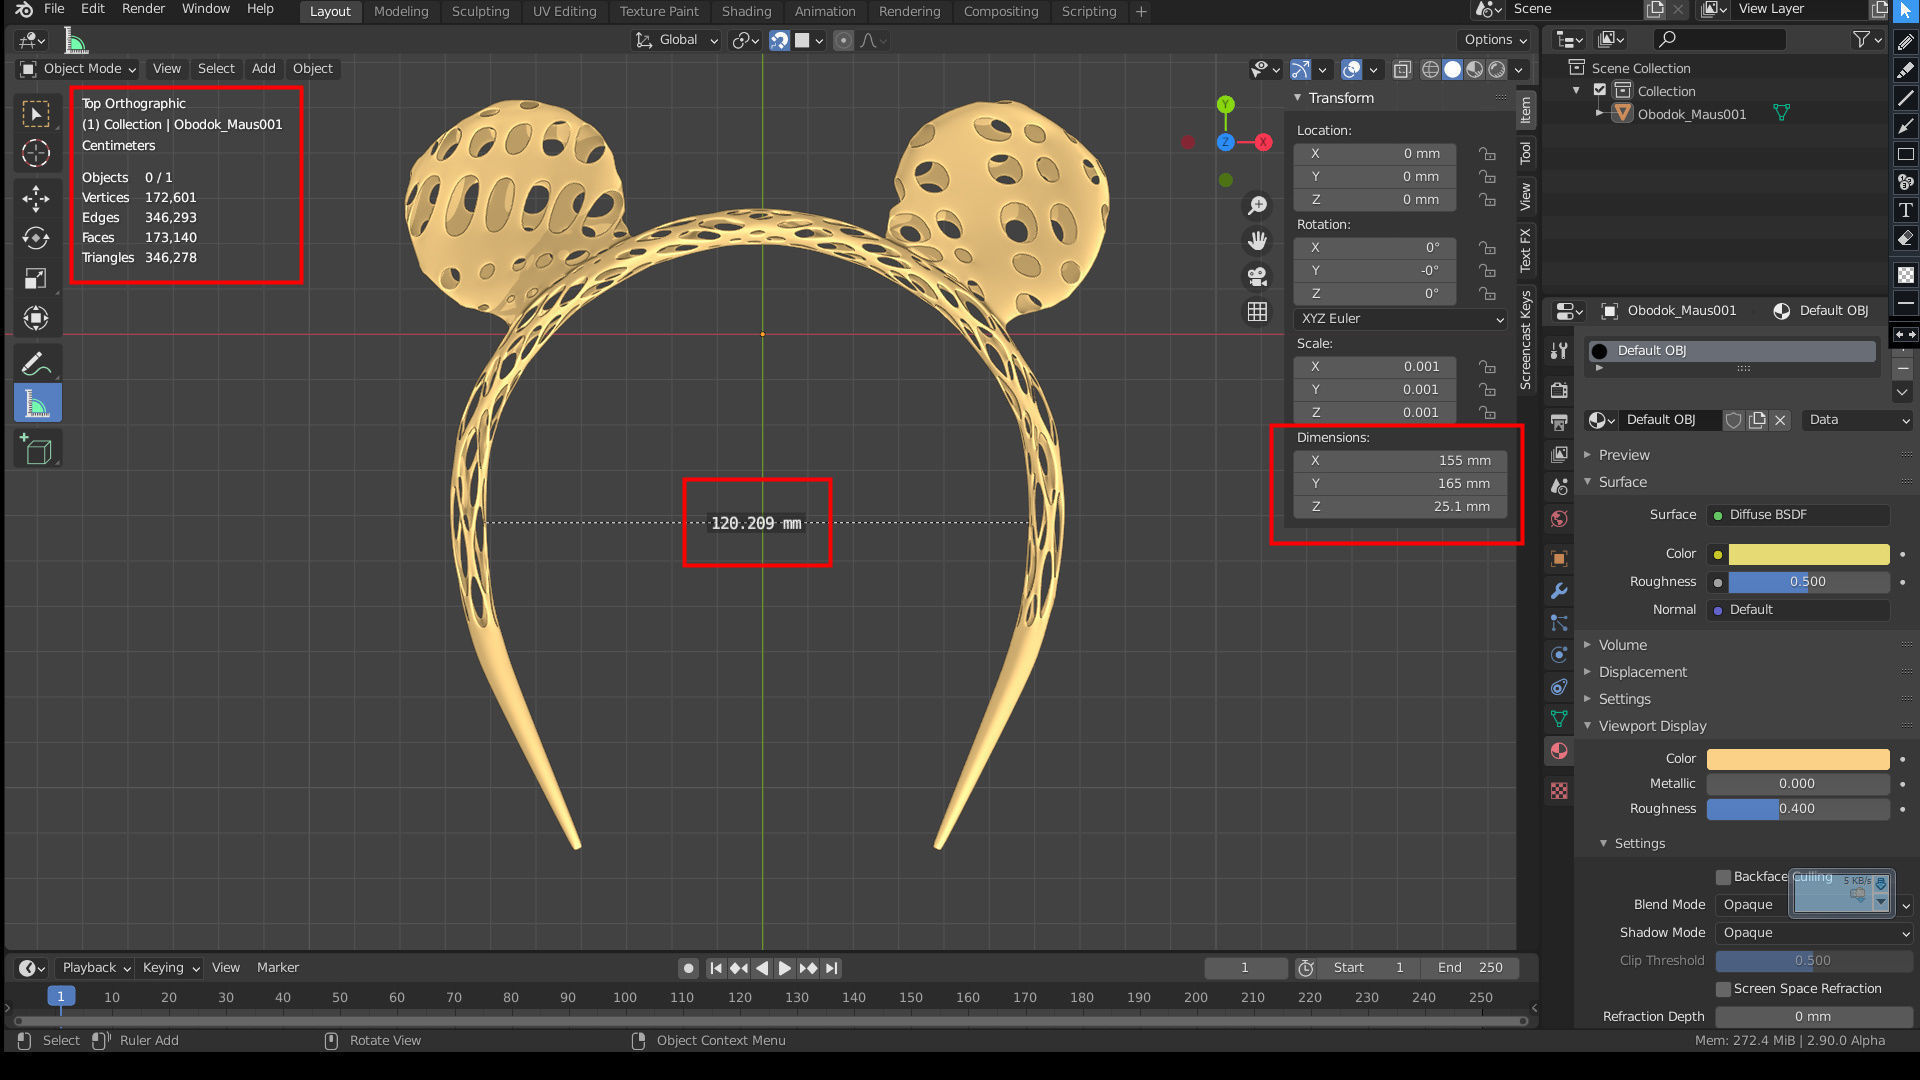Switch orthographic/perspective grid icon

pyautogui.click(x=1258, y=312)
